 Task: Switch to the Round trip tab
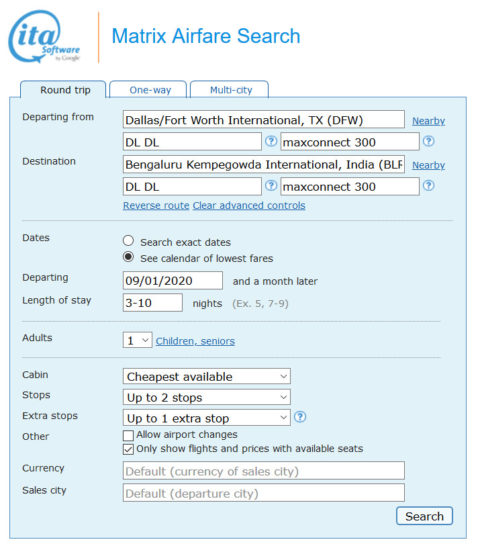click(x=63, y=89)
